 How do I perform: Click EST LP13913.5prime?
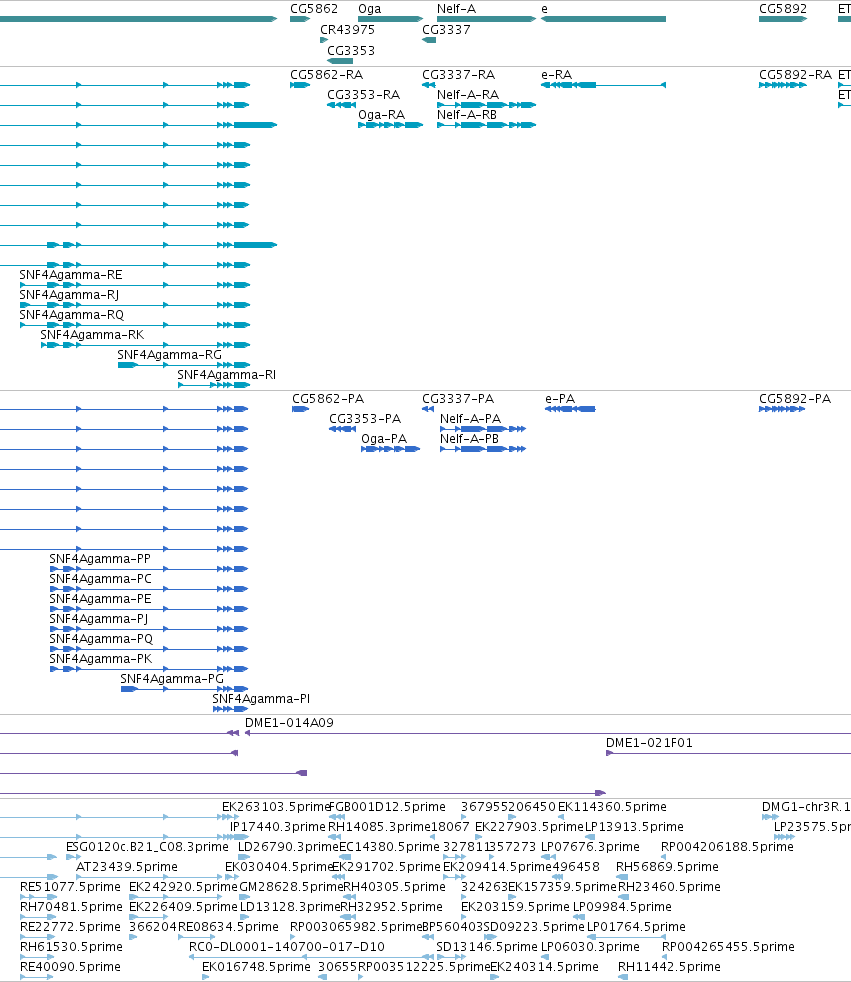[634, 827]
